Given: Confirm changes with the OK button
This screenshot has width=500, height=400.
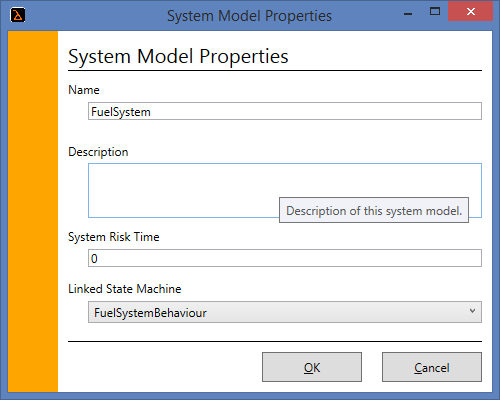Looking at the screenshot, I should point(312,367).
